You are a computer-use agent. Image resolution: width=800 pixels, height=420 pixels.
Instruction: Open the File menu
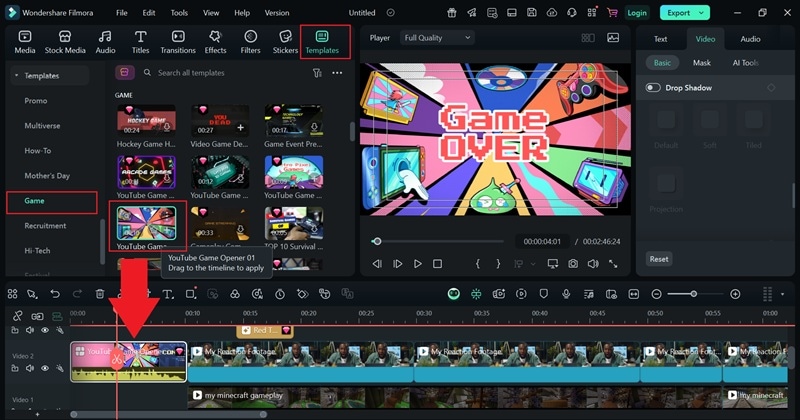click(121, 13)
